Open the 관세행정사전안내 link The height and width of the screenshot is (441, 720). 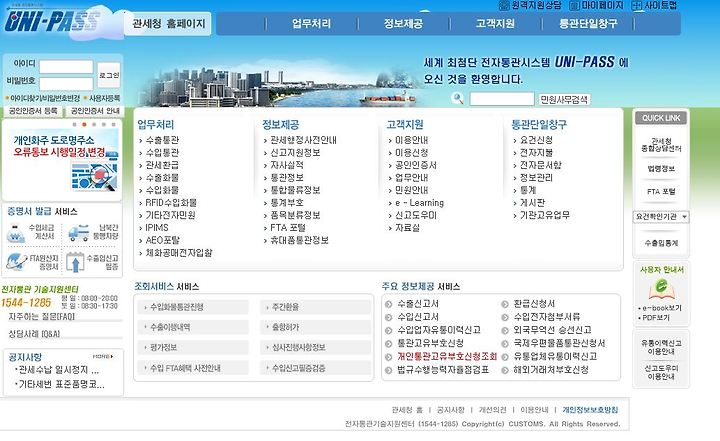tap(303, 140)
